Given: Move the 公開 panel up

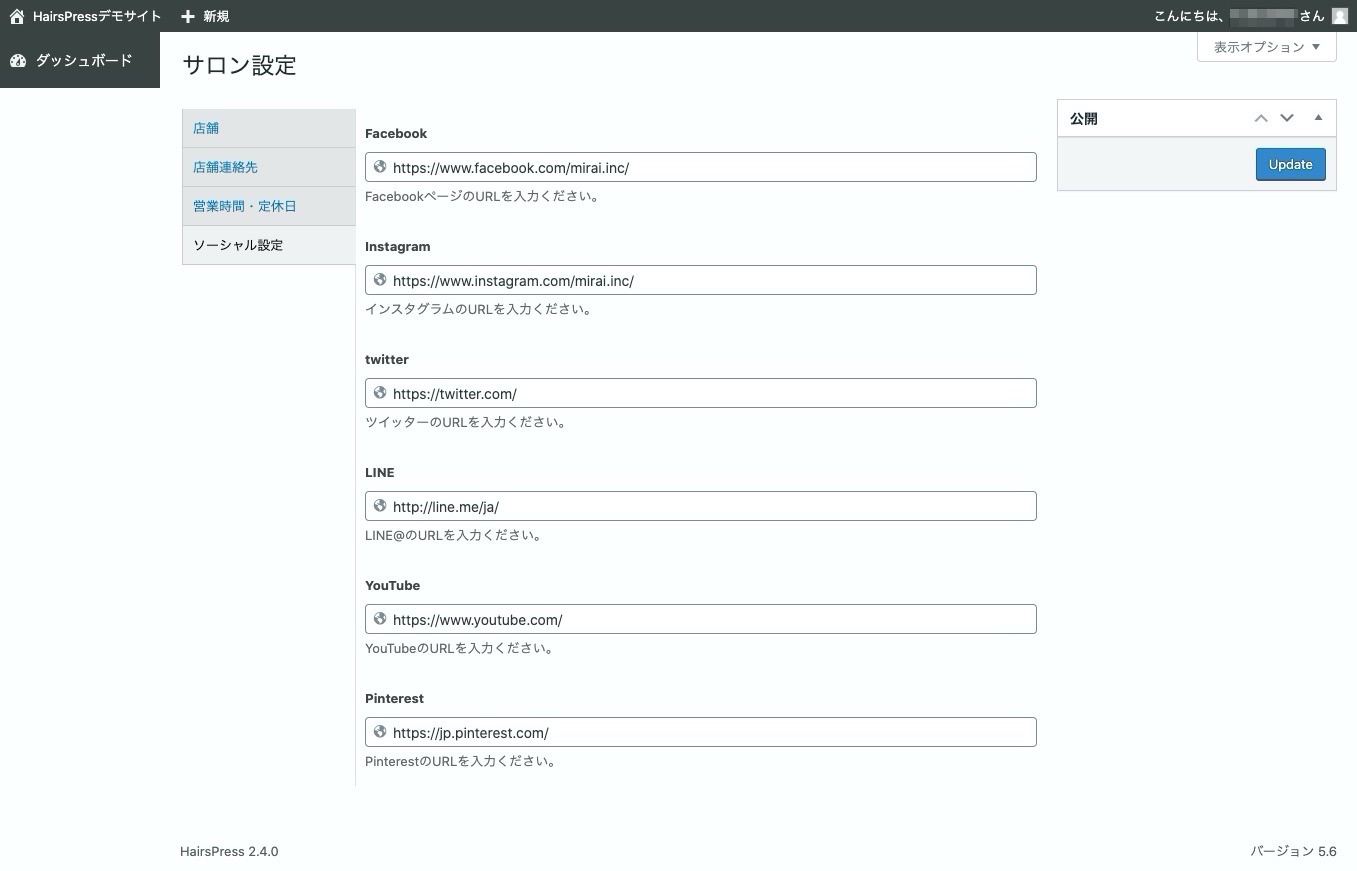Looking at the screenshot, I should pyautogui.click(x=1261, y=118).
